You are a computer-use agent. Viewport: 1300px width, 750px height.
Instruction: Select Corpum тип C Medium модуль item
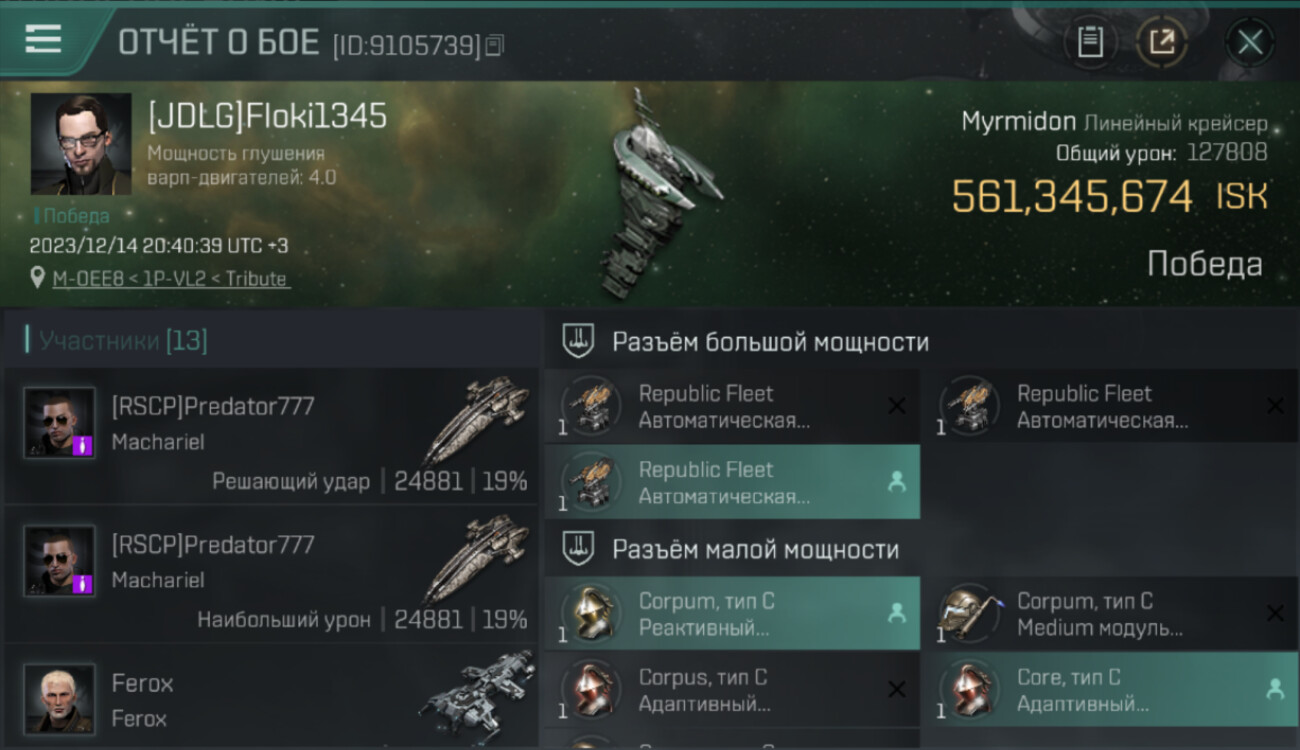(1110, 614)
